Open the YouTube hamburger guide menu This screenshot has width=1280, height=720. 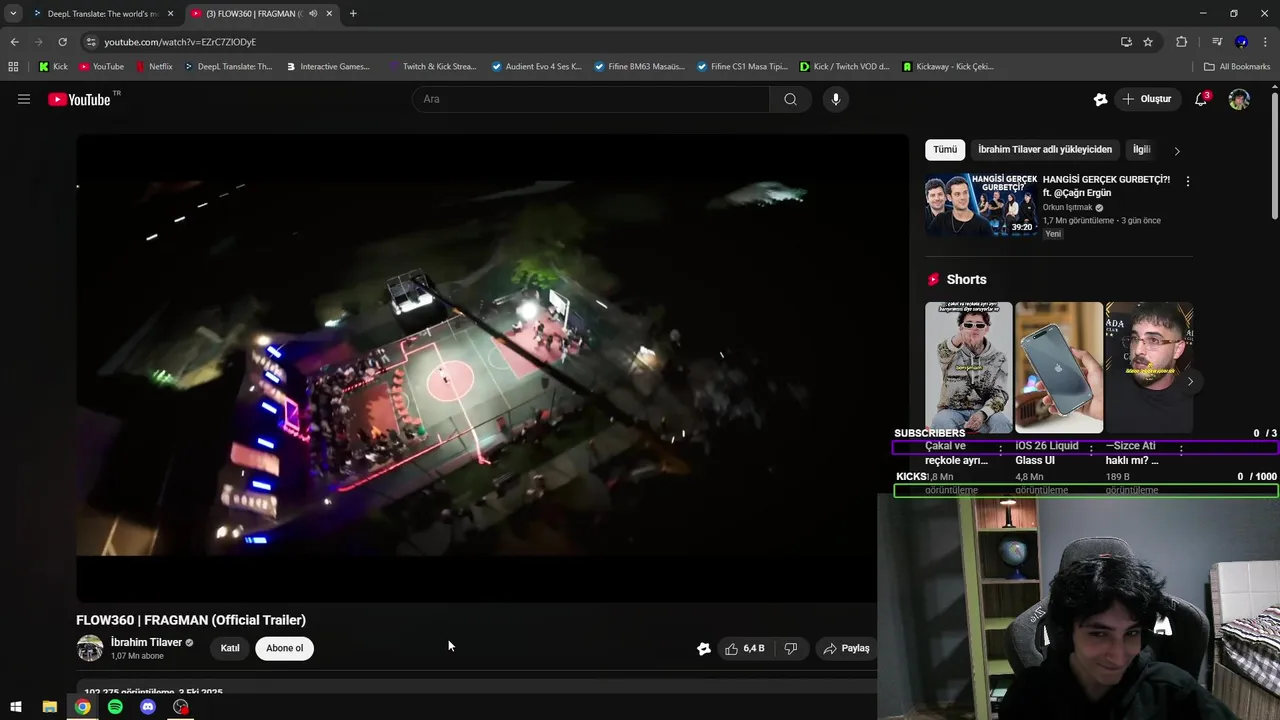click(24, 99)
